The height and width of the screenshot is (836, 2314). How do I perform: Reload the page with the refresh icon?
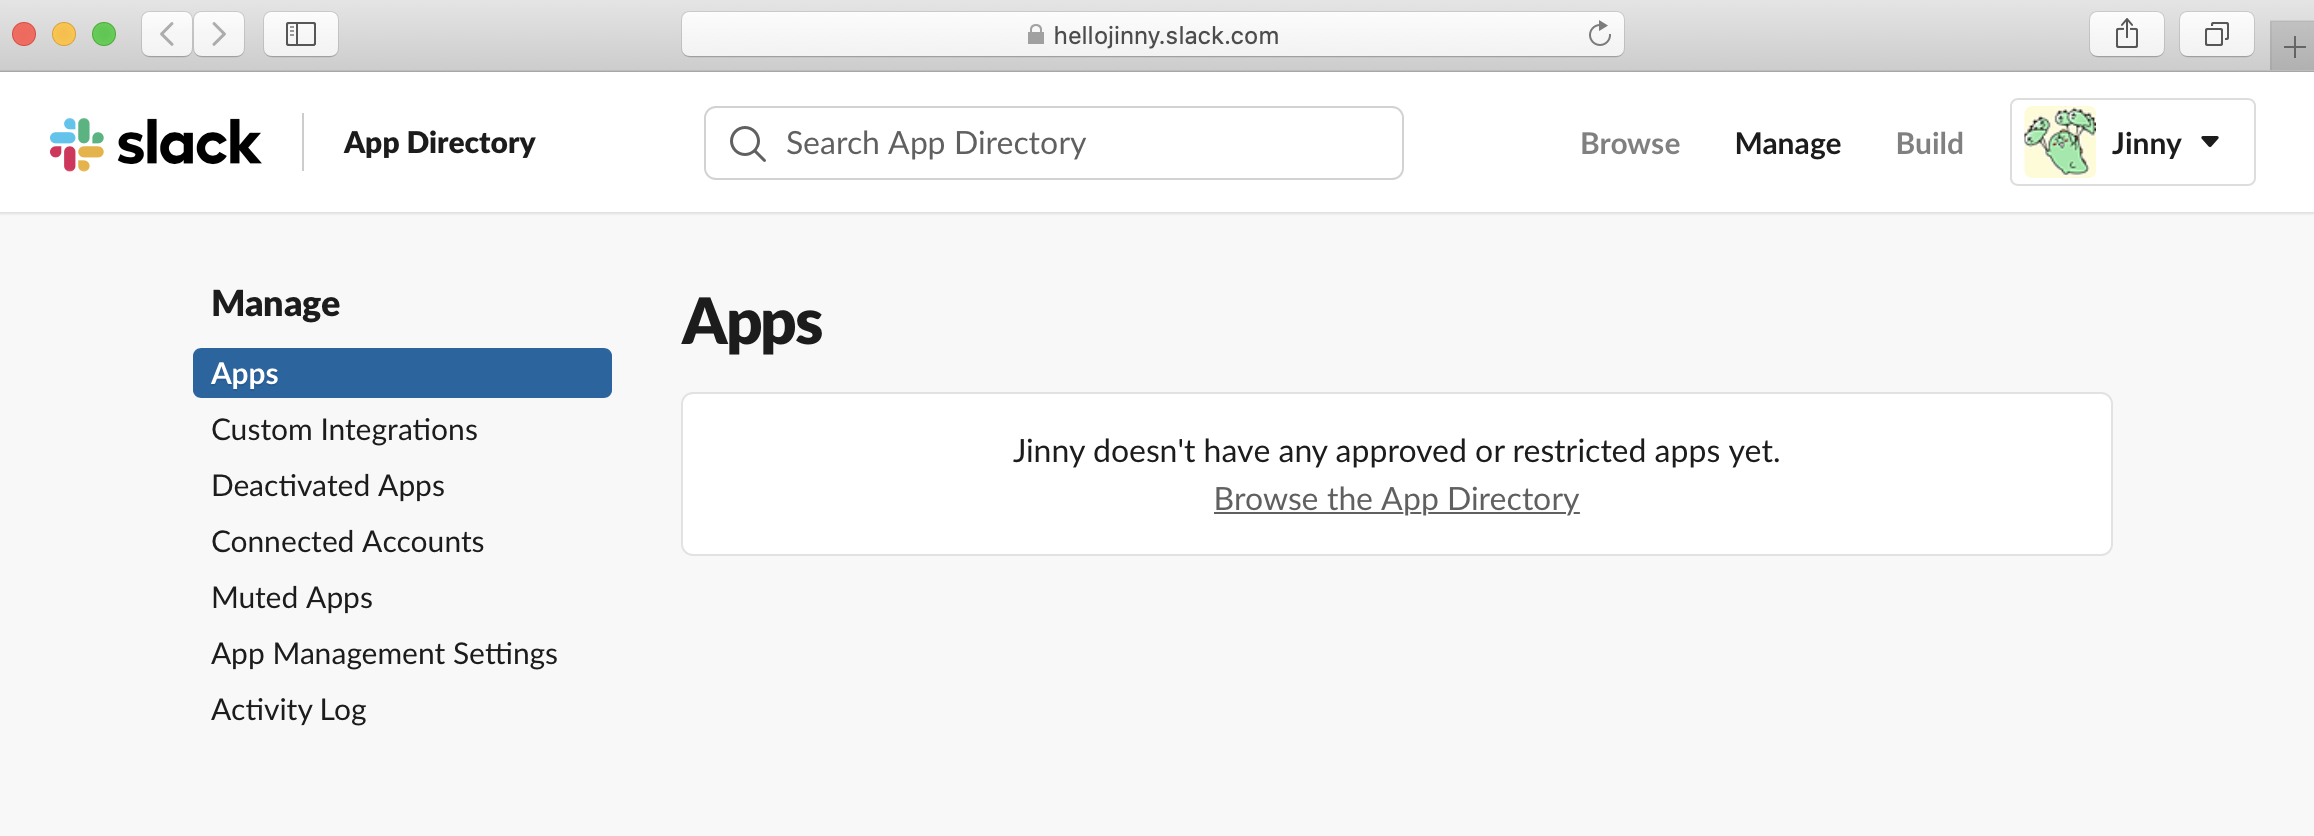click(1599, 35)
